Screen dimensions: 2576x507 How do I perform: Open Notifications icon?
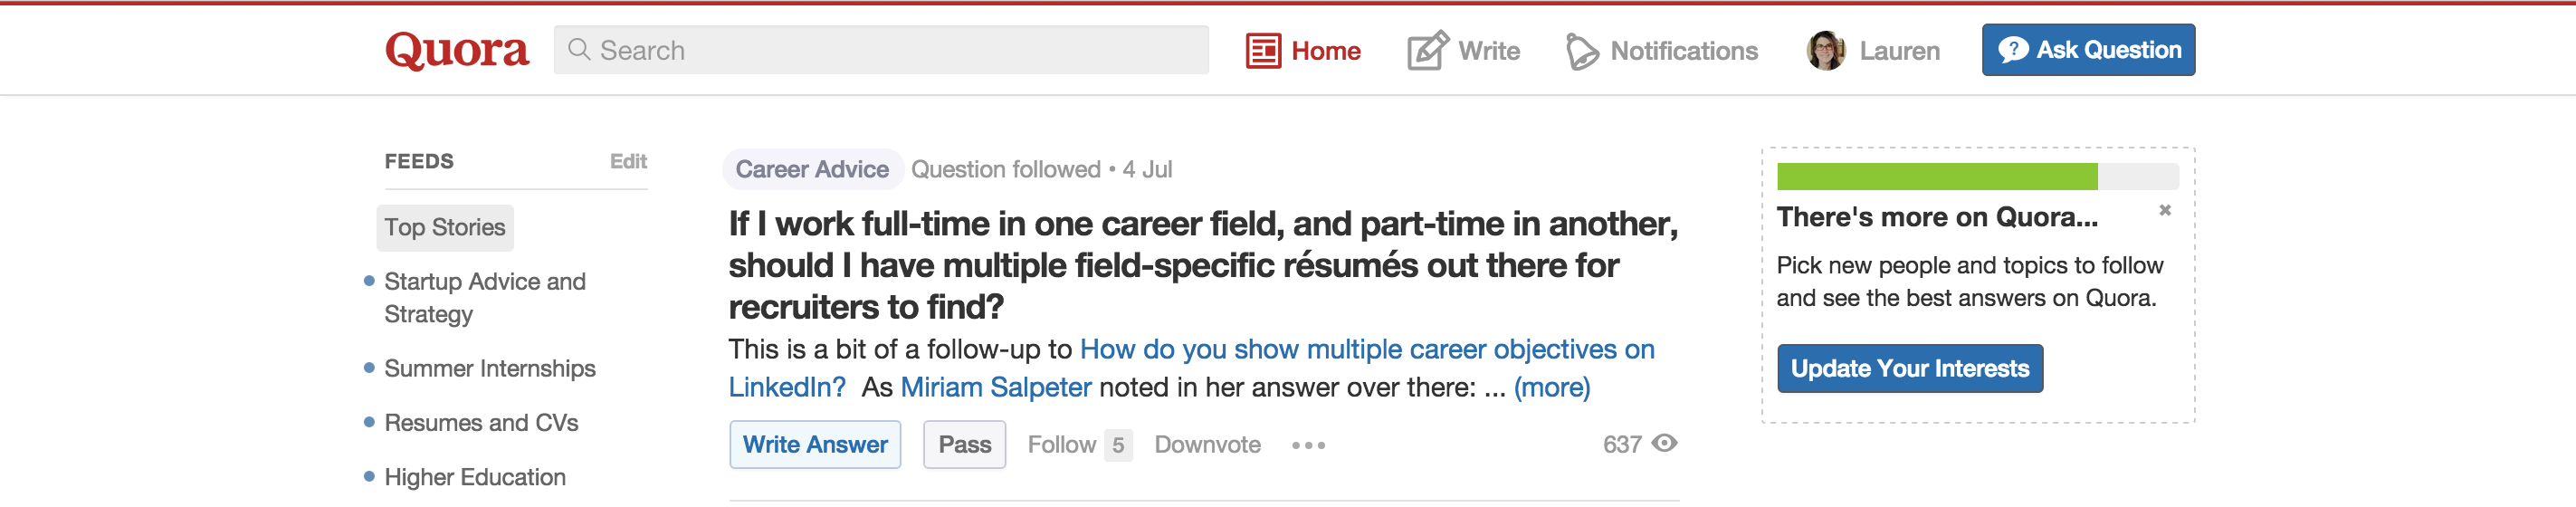[x=1581, y=51]
